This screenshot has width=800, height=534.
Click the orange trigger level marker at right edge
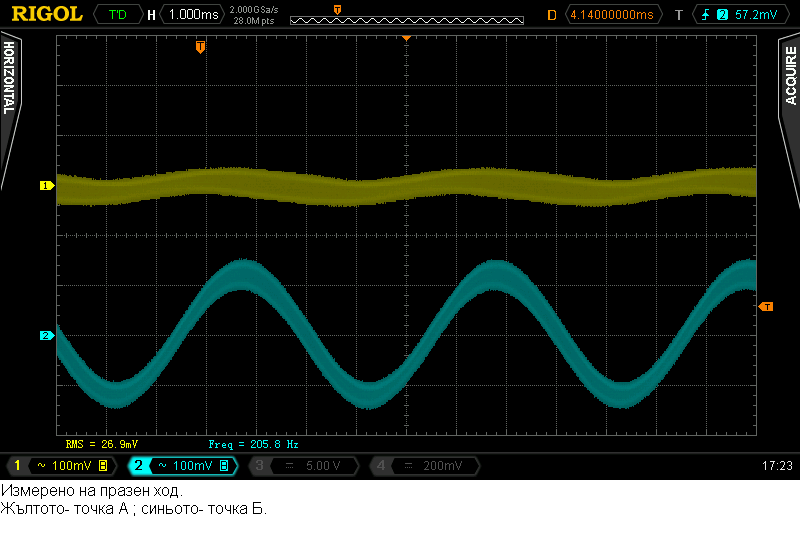tap(766, 307)
